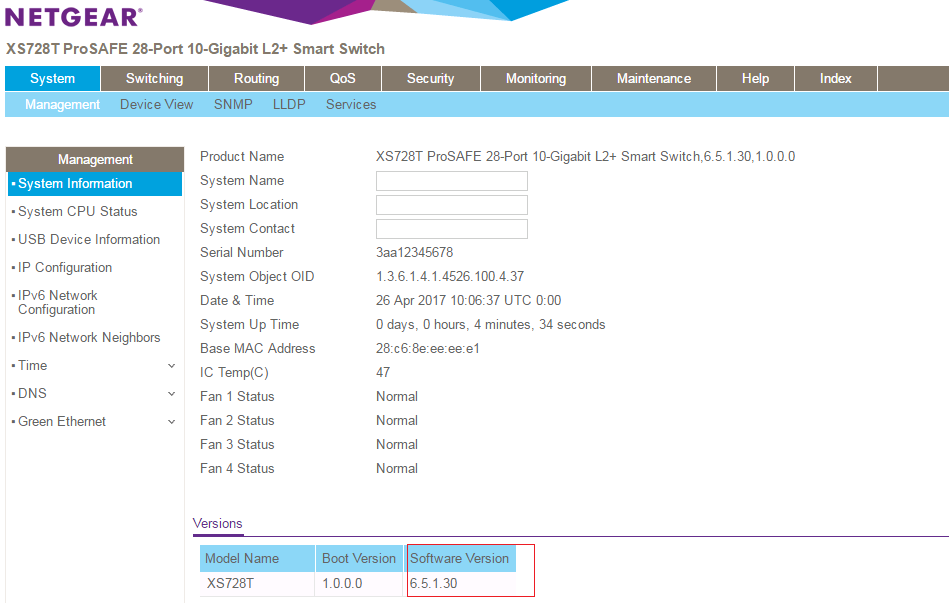
Task: Click the Boot Version column header
Action: [x=359, y=558]
